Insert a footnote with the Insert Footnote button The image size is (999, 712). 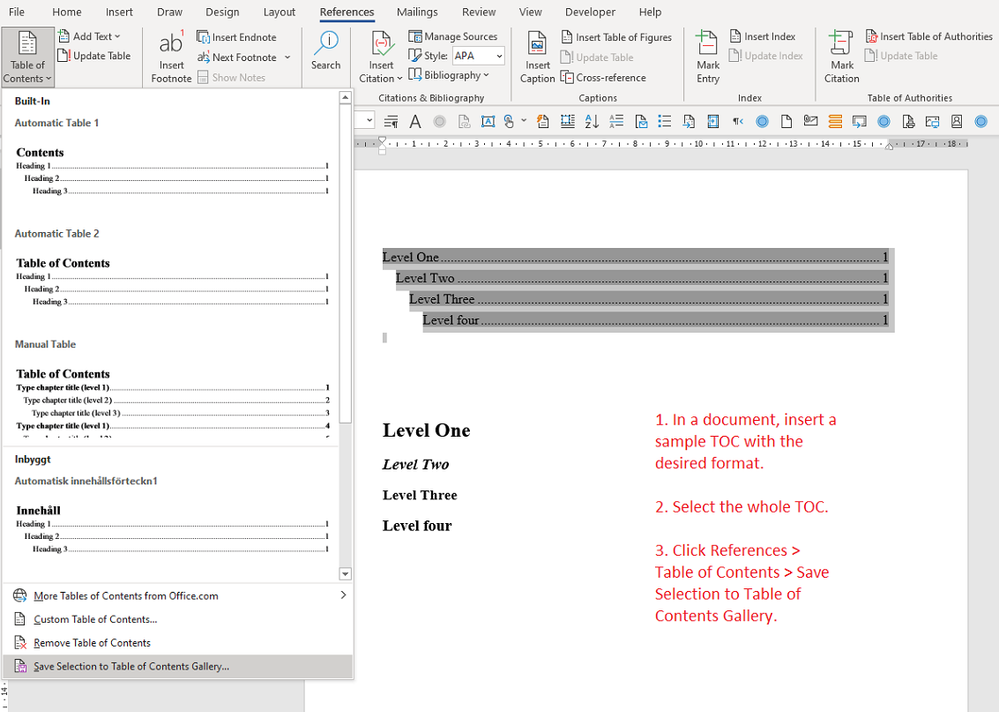[171, 57]
